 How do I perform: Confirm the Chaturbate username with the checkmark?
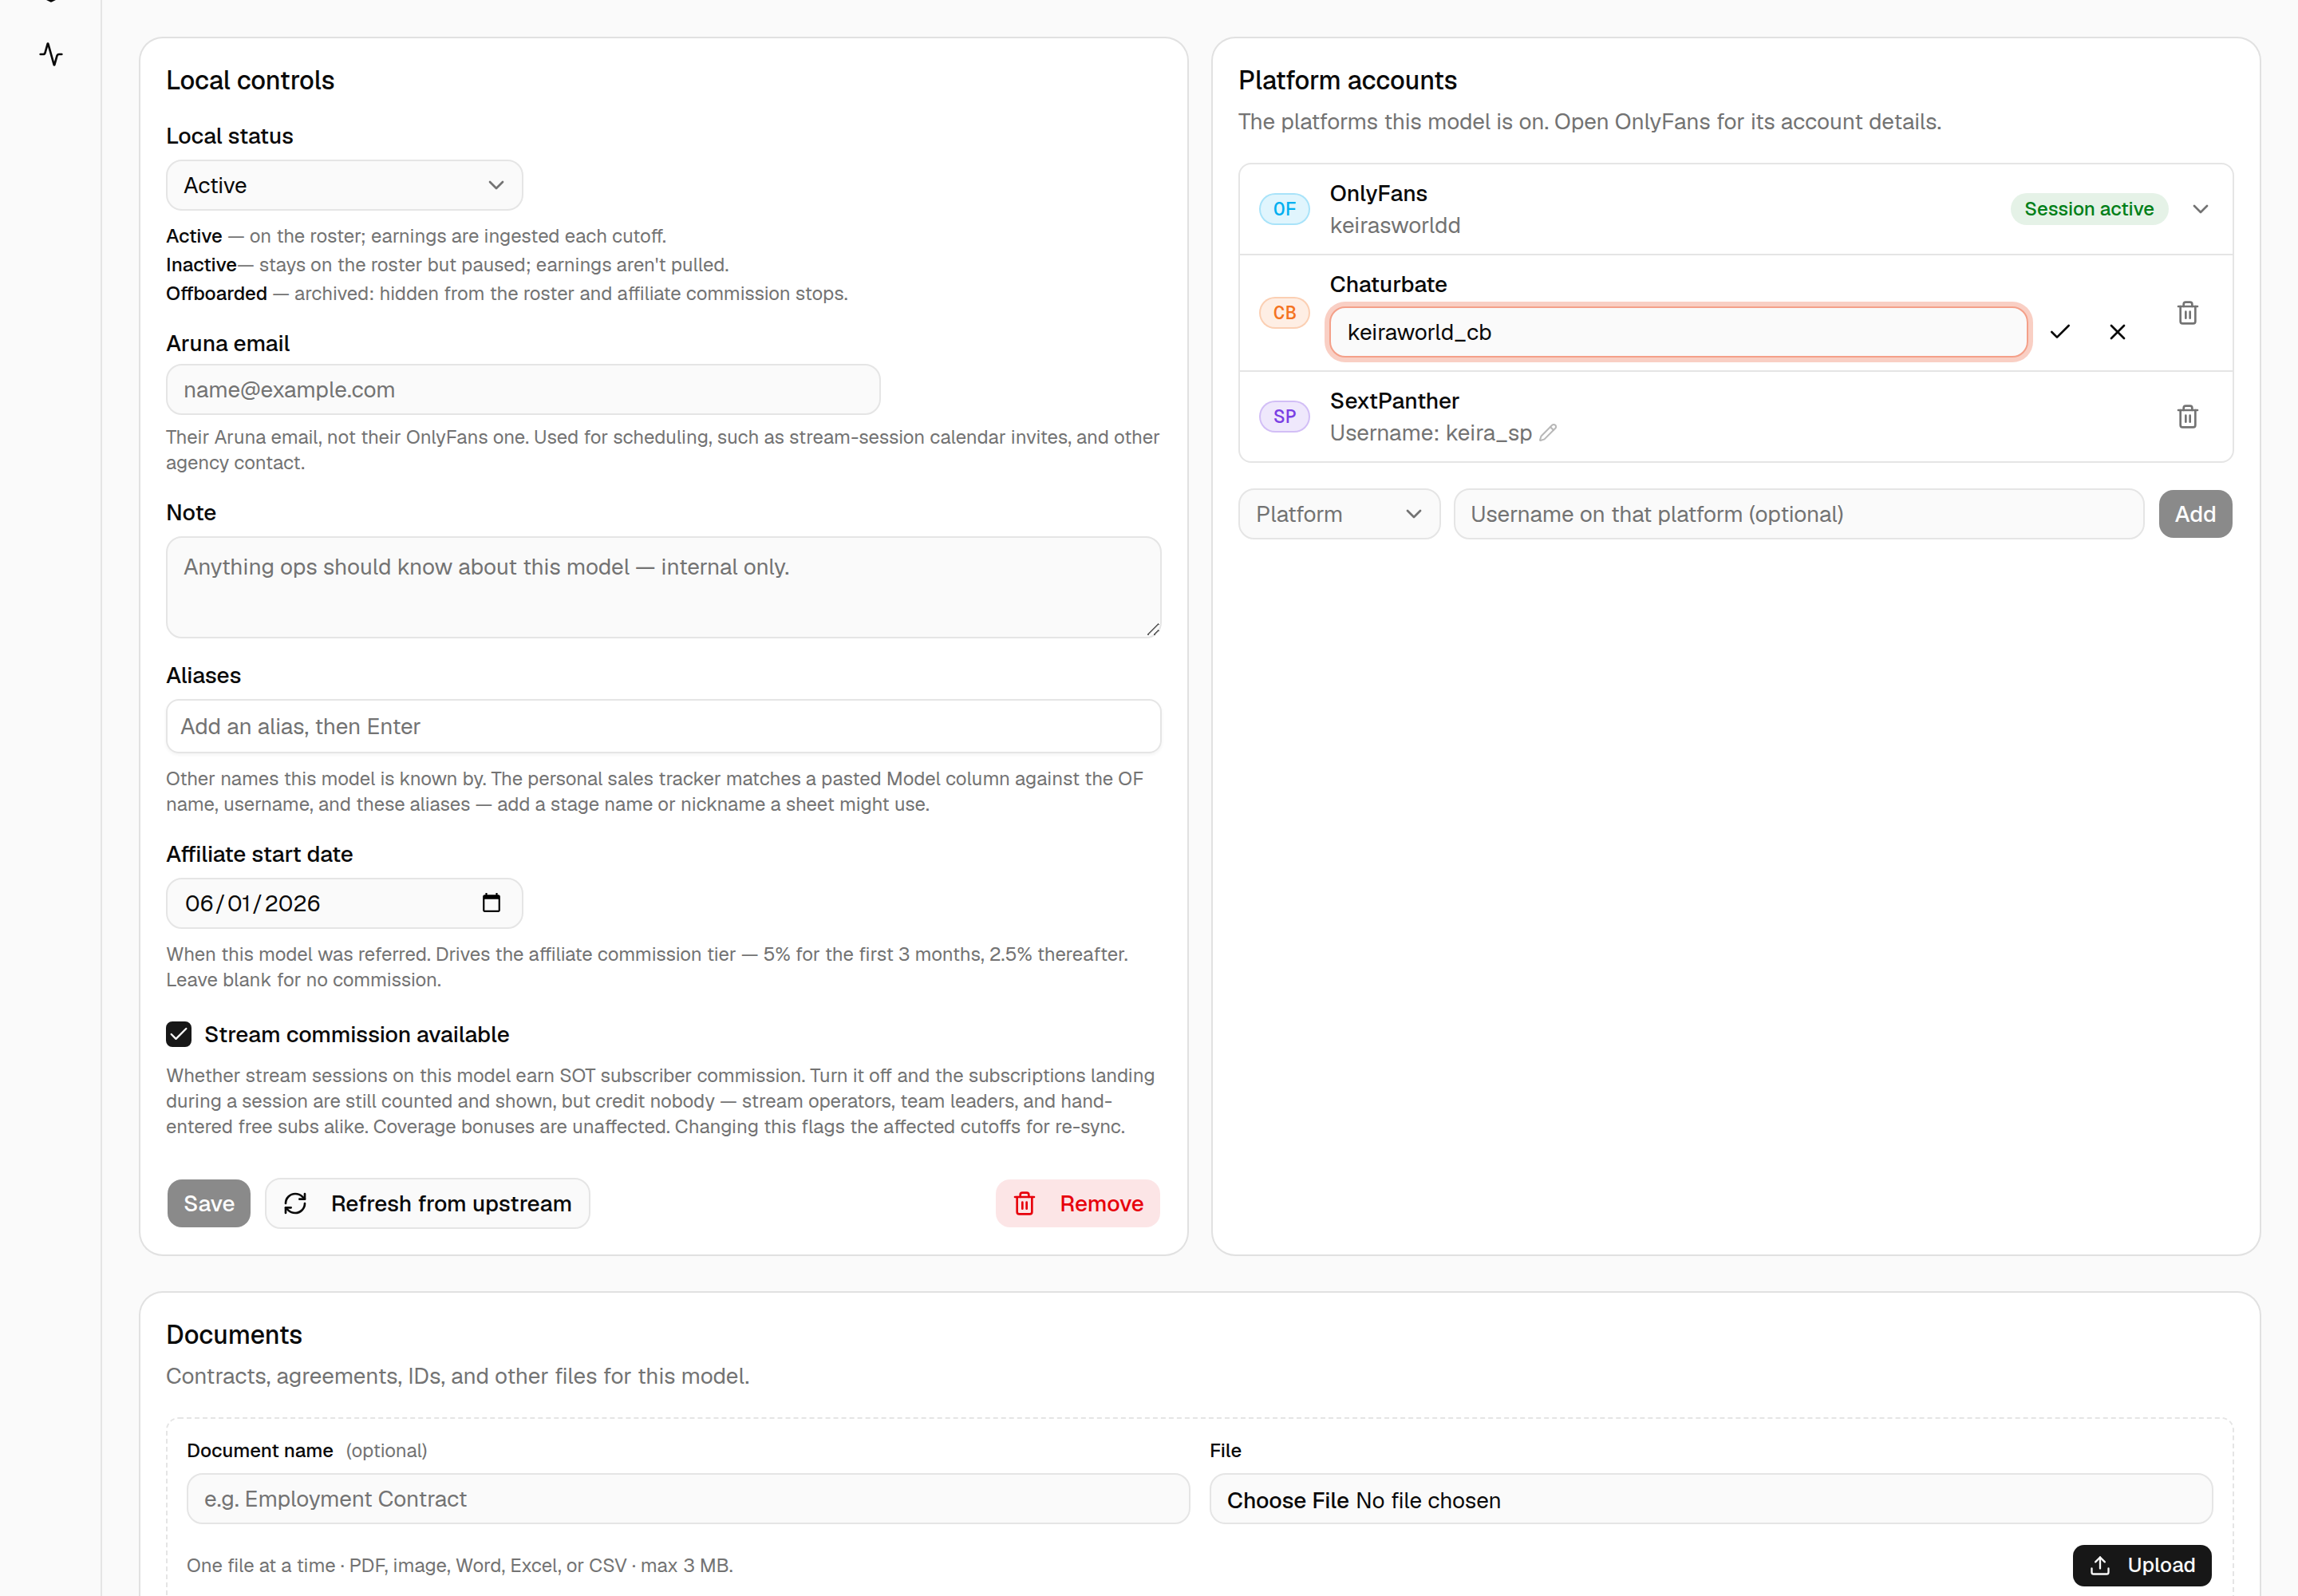pyautogui.click(x=2060, y=332)
